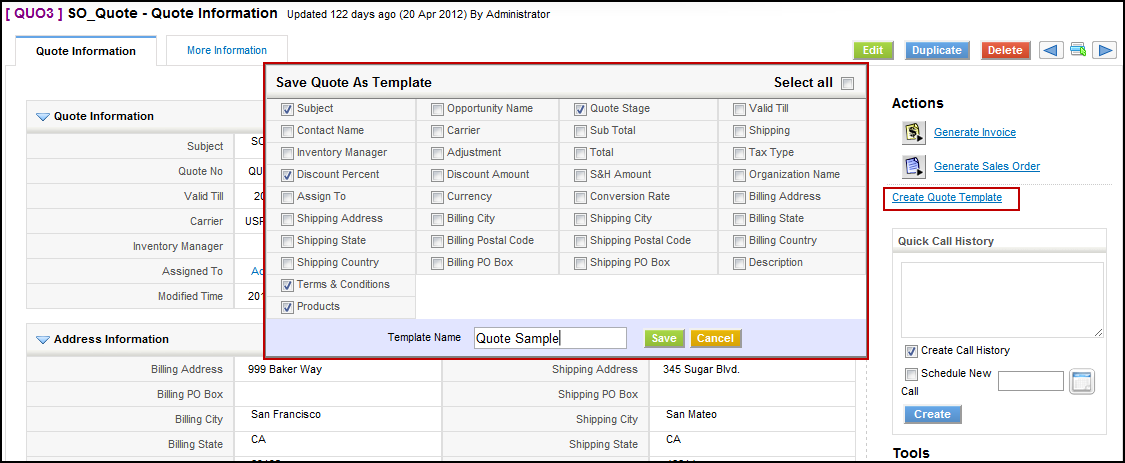Toggle the Create Call History checkbox
The image size is (1125, 463).
pyautogui.click(x=911, y=351)
